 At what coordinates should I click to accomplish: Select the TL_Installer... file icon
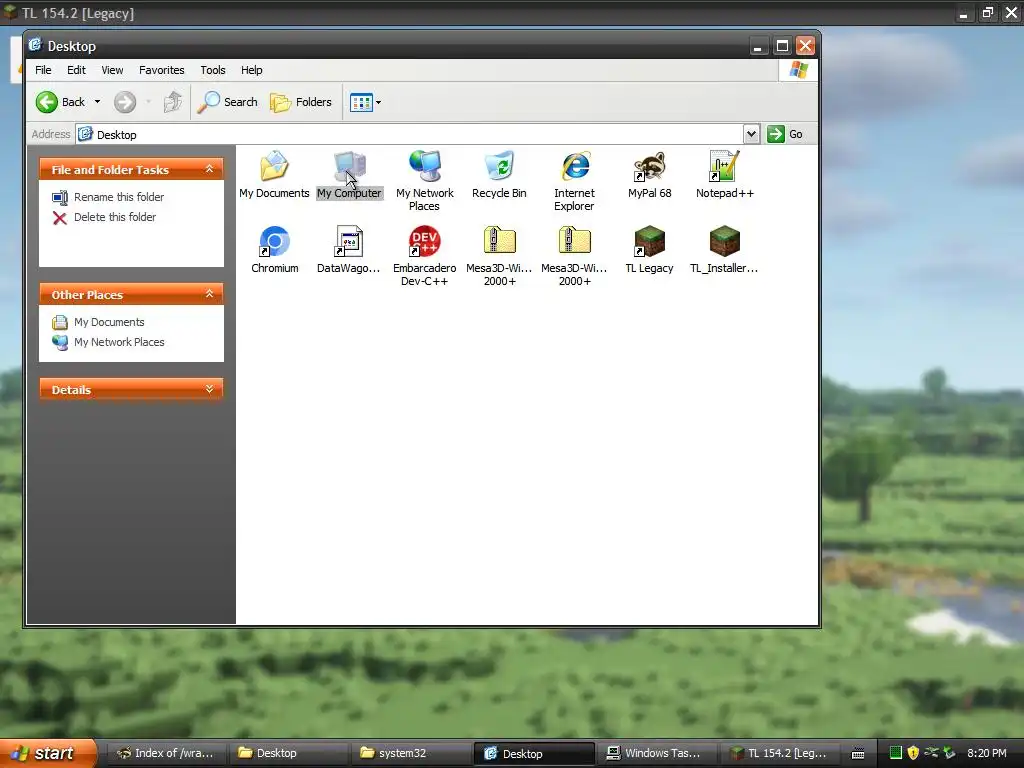tap(725, 249)
